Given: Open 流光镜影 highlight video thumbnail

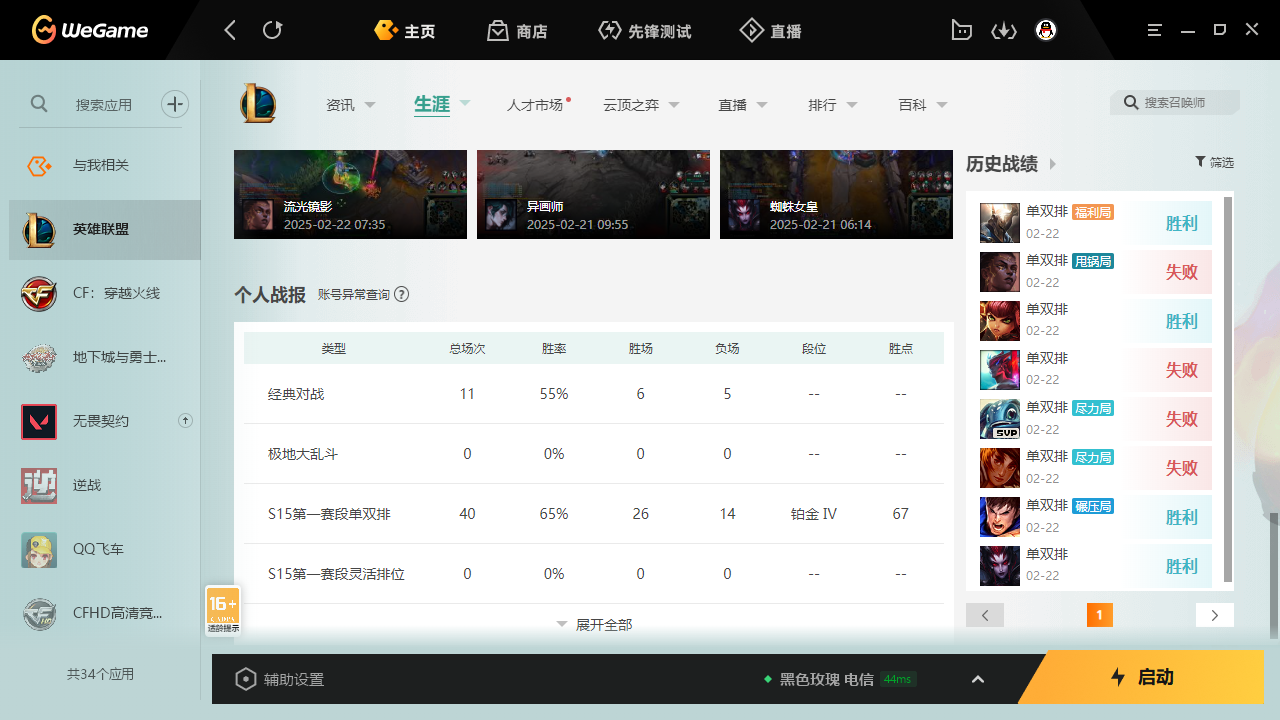Looking at the screenshot, I should click(350, 194).
